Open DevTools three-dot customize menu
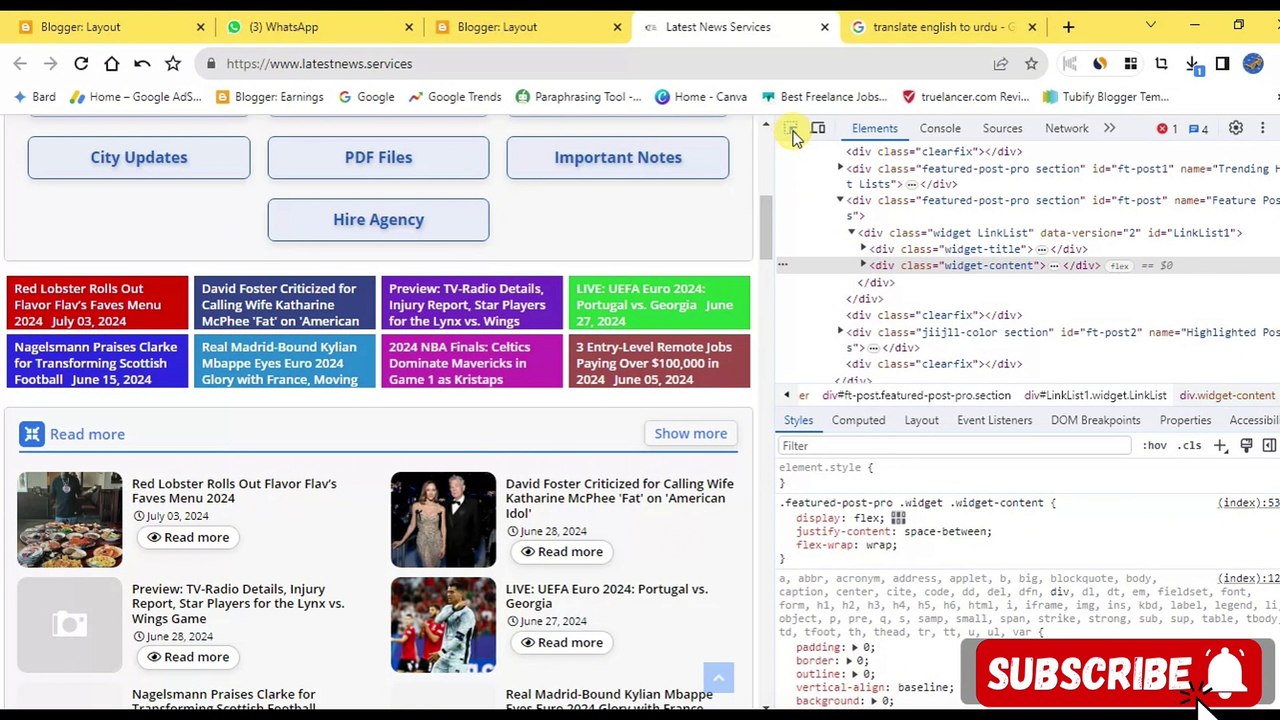This screenshot has width=1280, height=720. [x=1262, y=129]
